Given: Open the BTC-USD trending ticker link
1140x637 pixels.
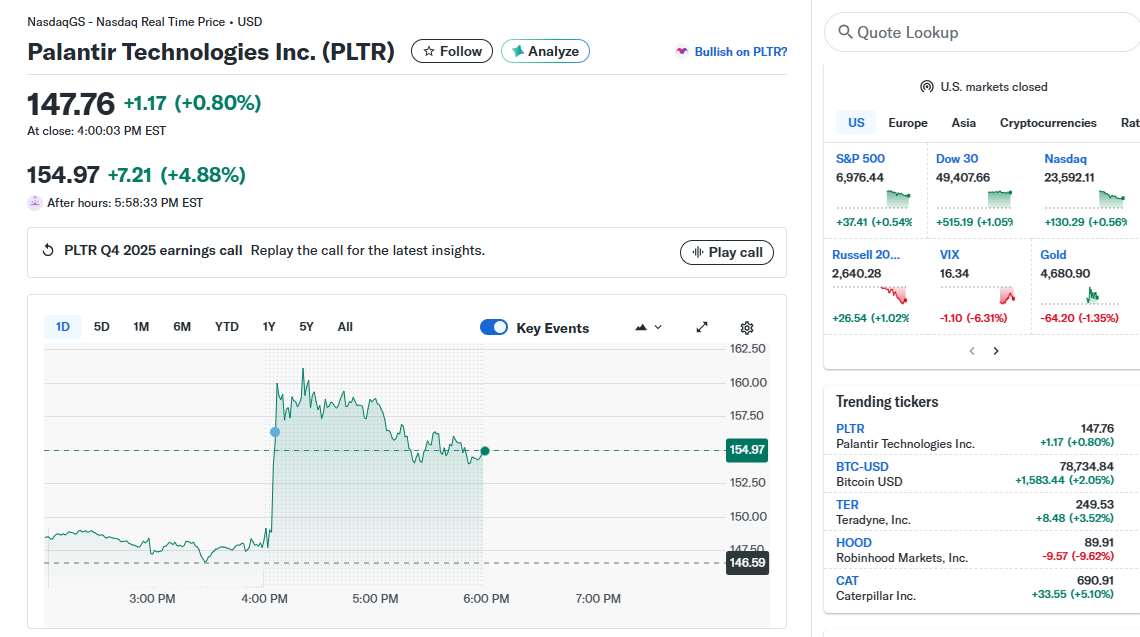Looking at the screenshot, I should point(861,467).
